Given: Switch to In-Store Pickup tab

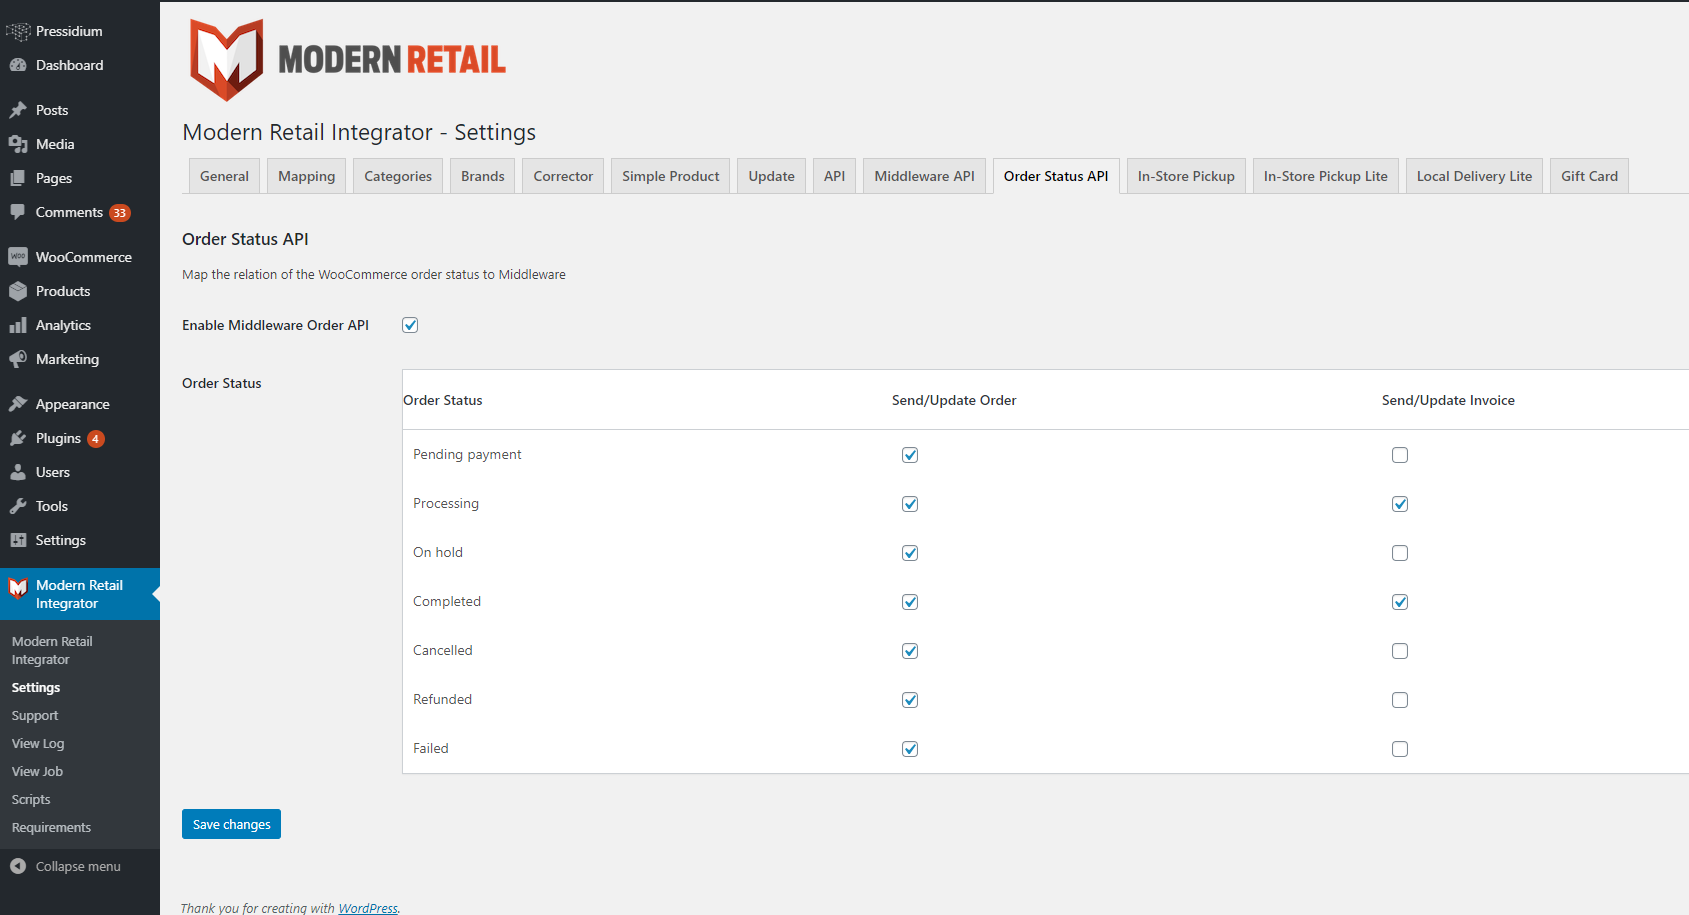Looking at the screenshot, I should pos(1186,176).
